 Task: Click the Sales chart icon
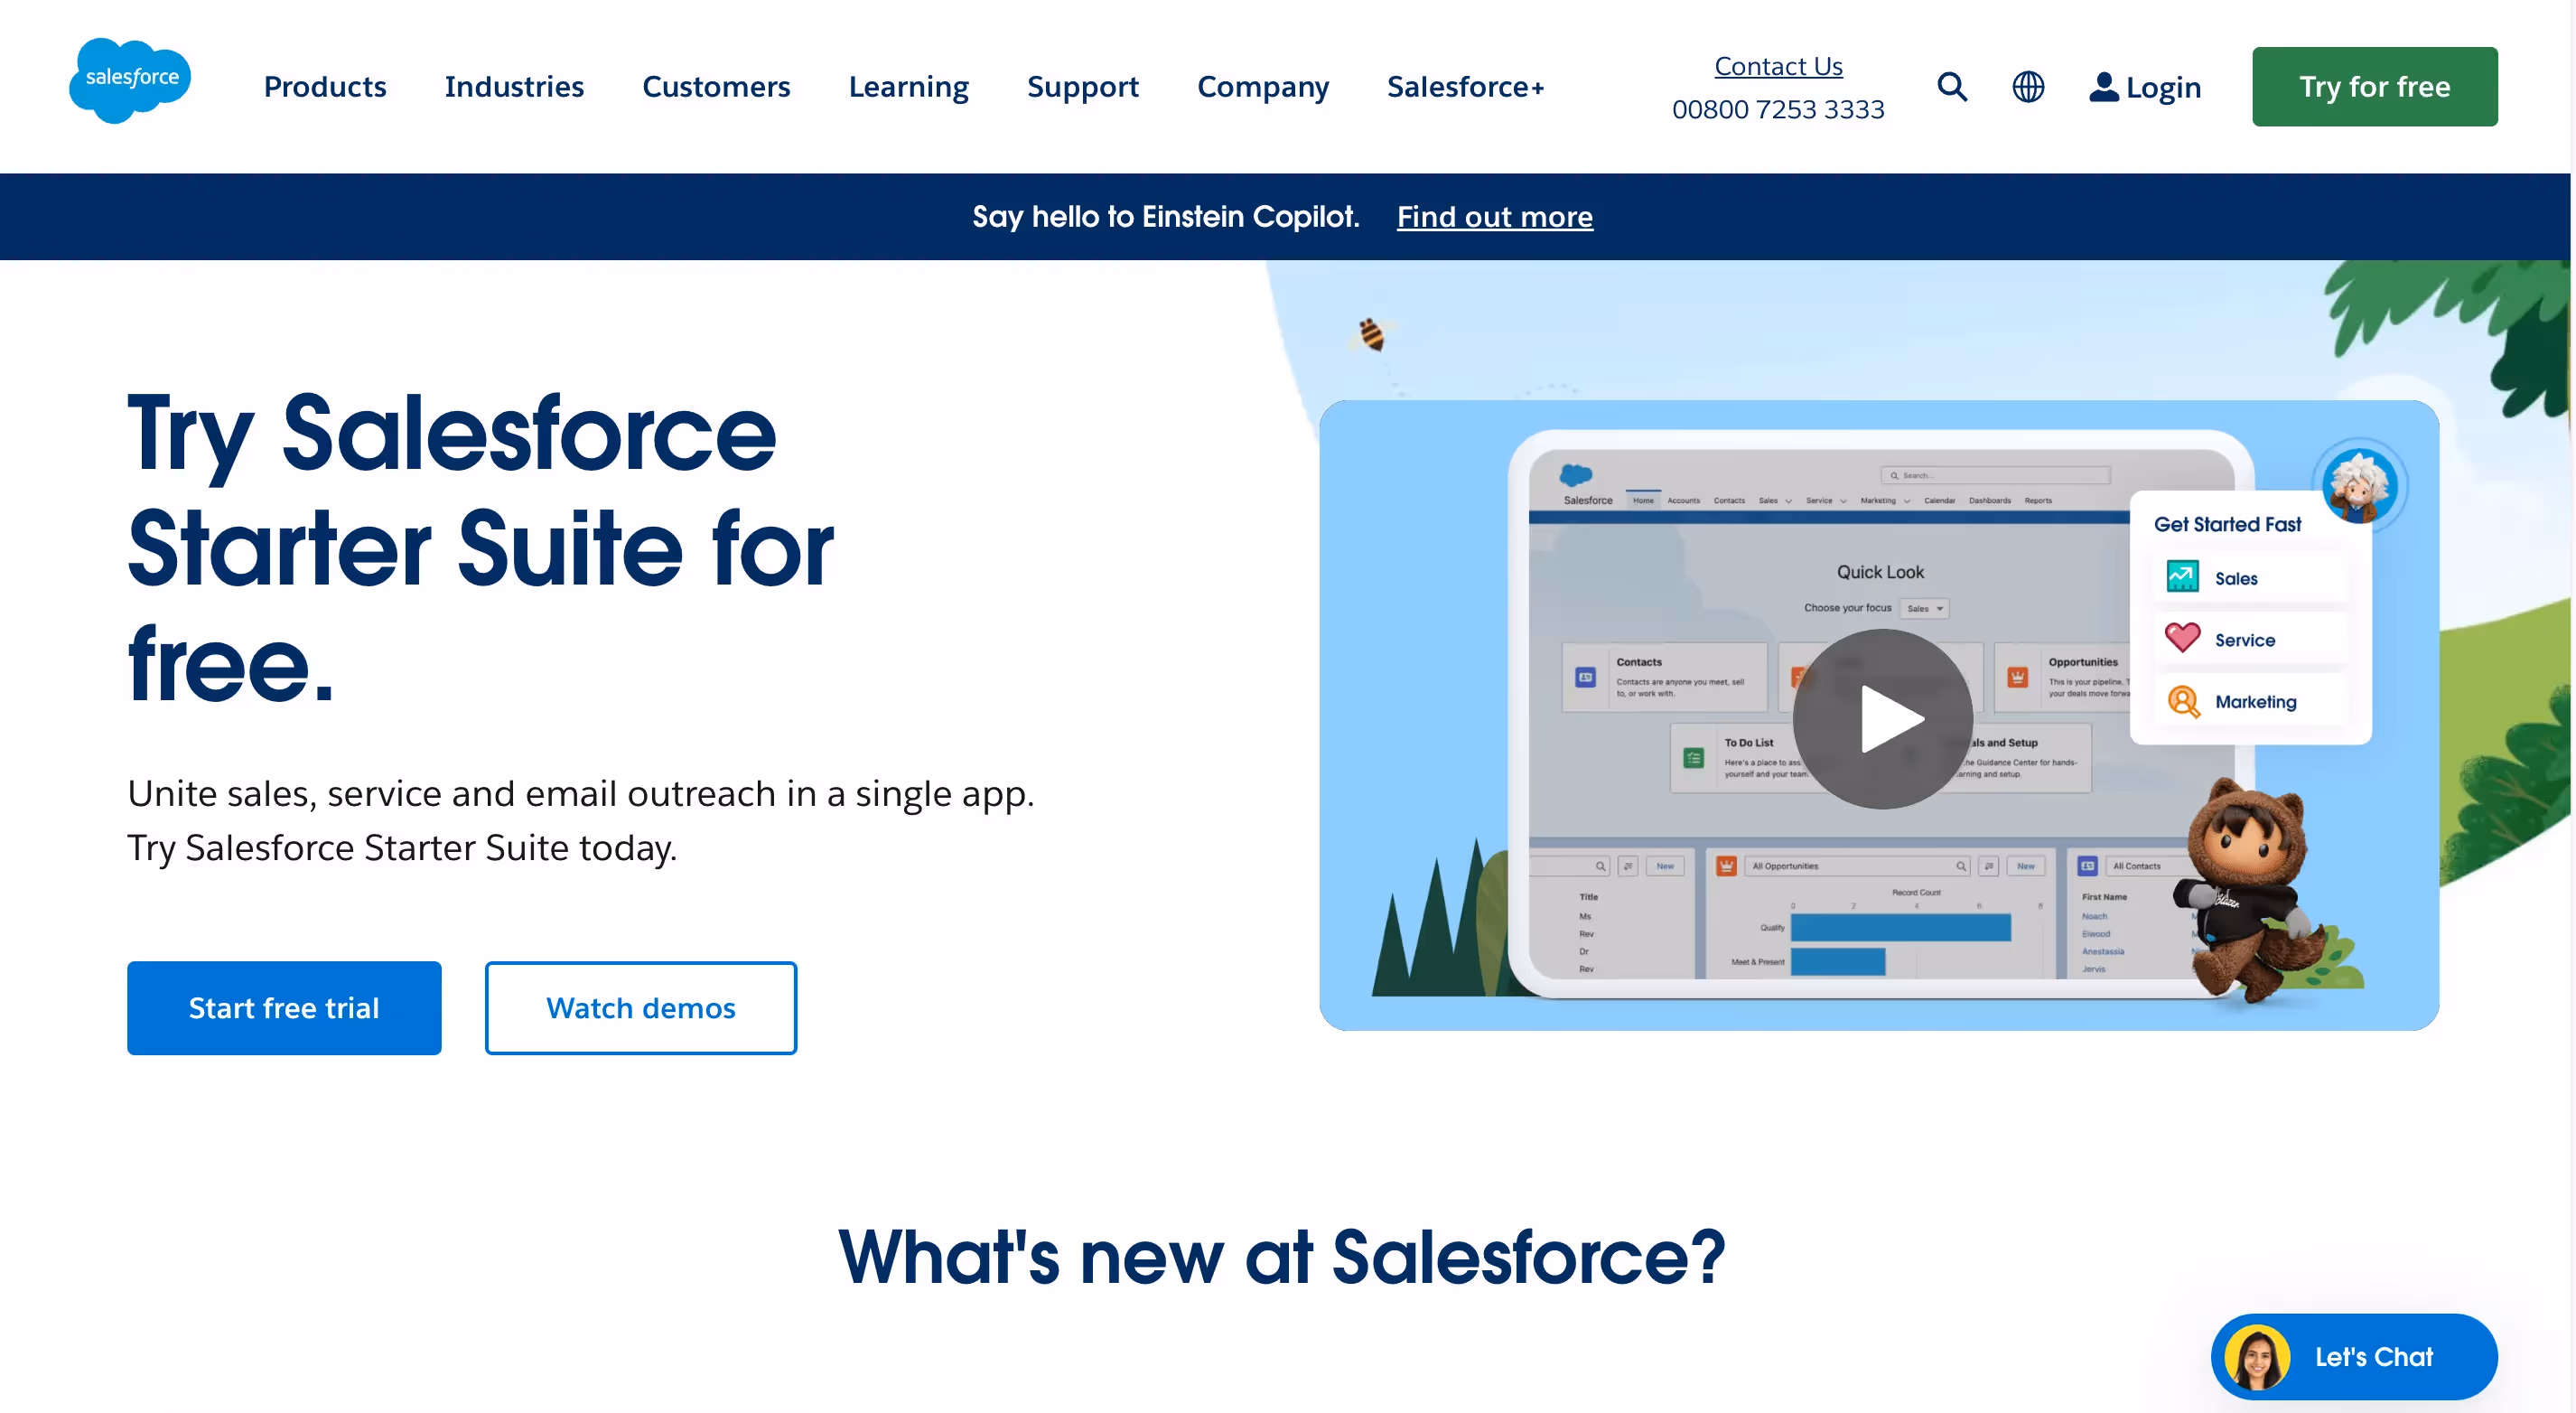[x=2182, y=577]
